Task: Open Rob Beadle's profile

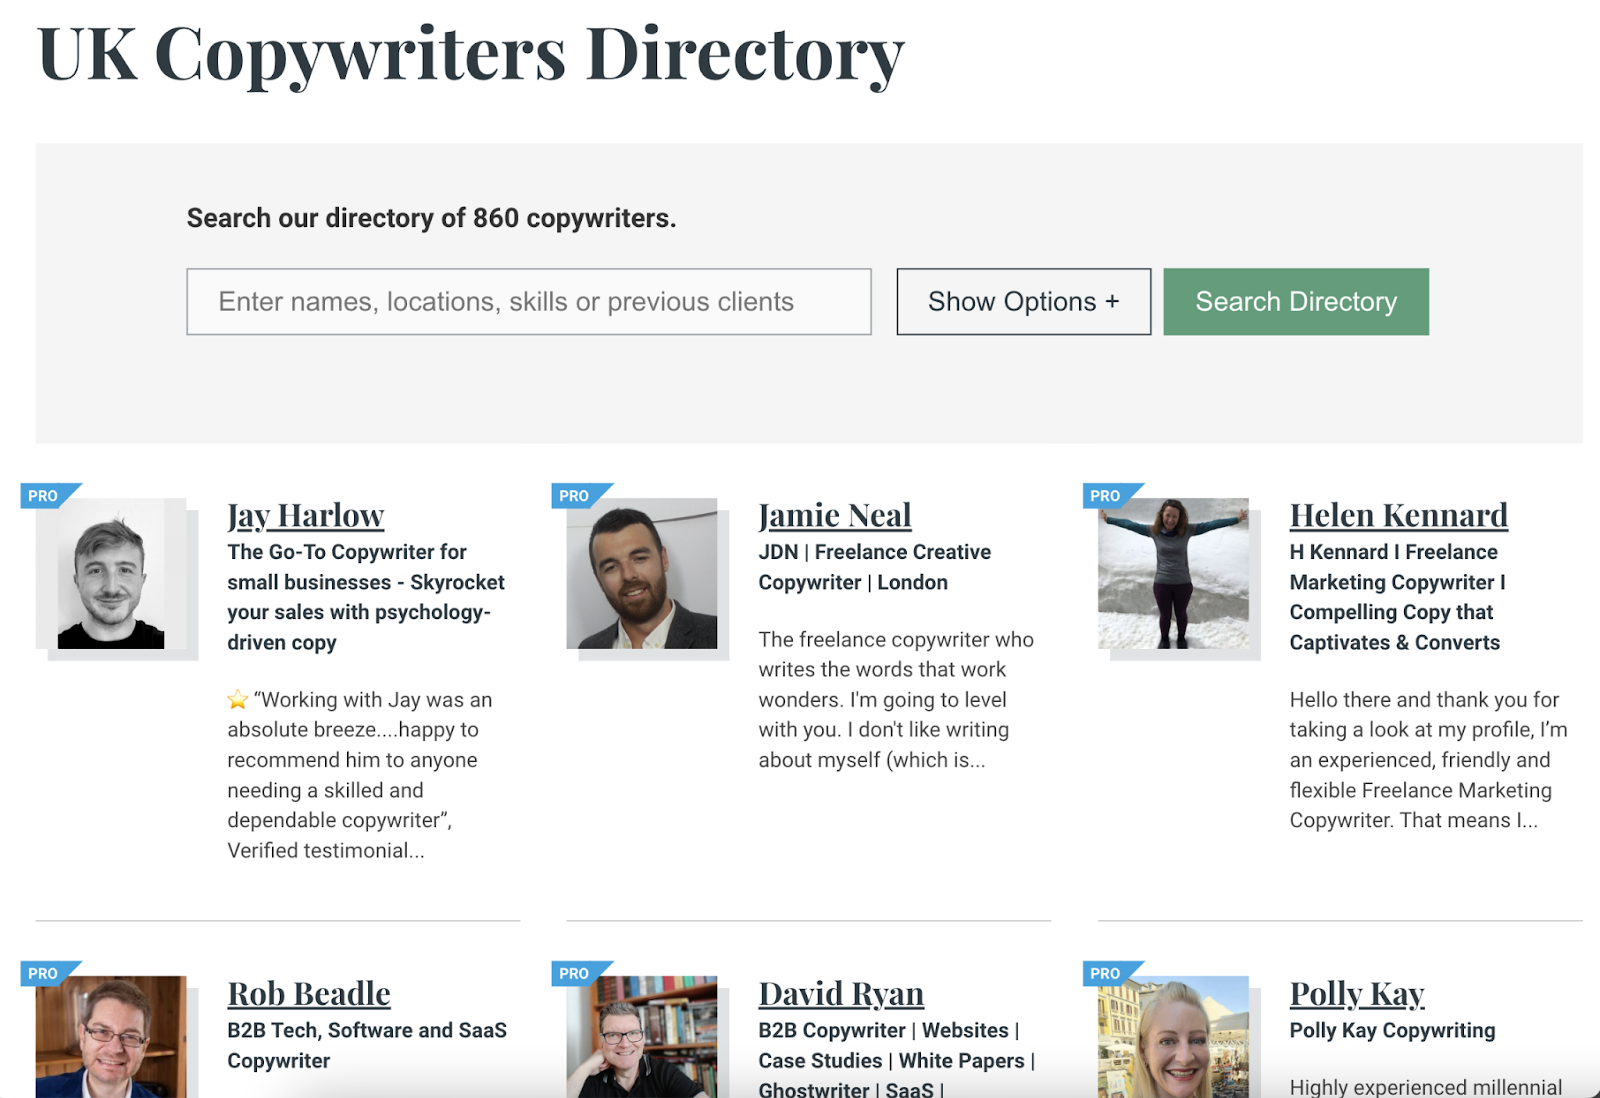Action: [x=308, y=993]
